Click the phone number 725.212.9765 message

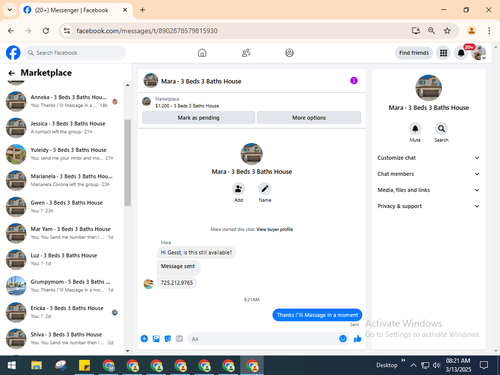click(177, 283)
